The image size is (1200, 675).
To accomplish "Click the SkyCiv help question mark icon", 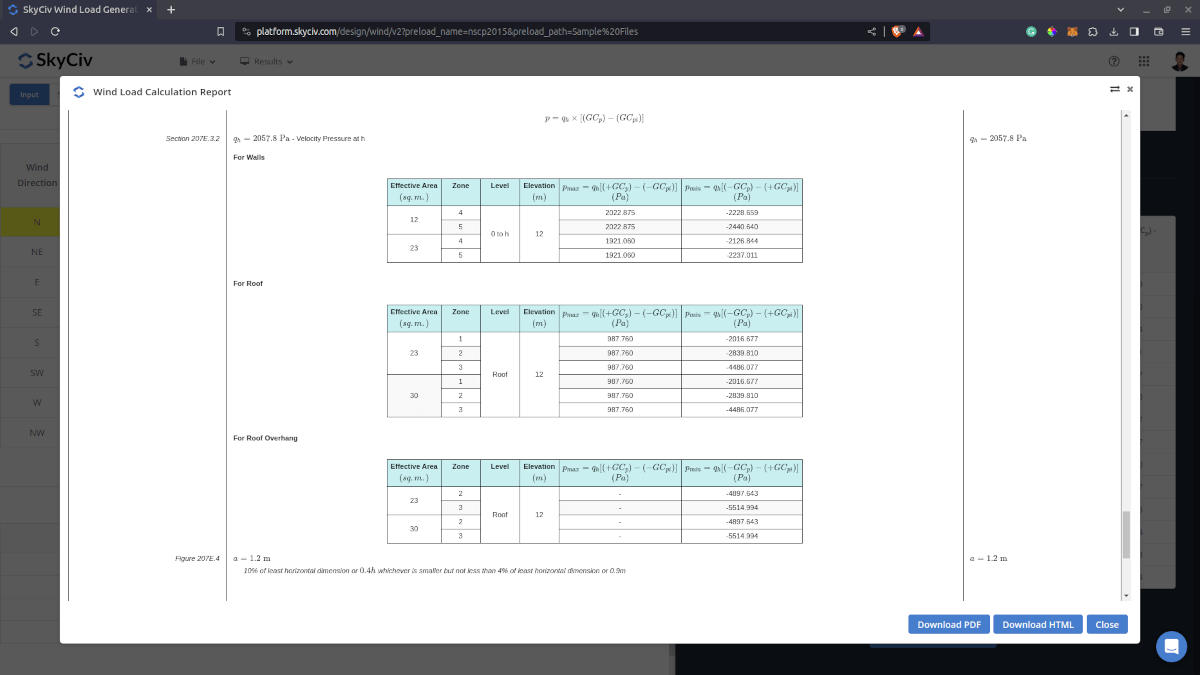I will (1114, 61).
